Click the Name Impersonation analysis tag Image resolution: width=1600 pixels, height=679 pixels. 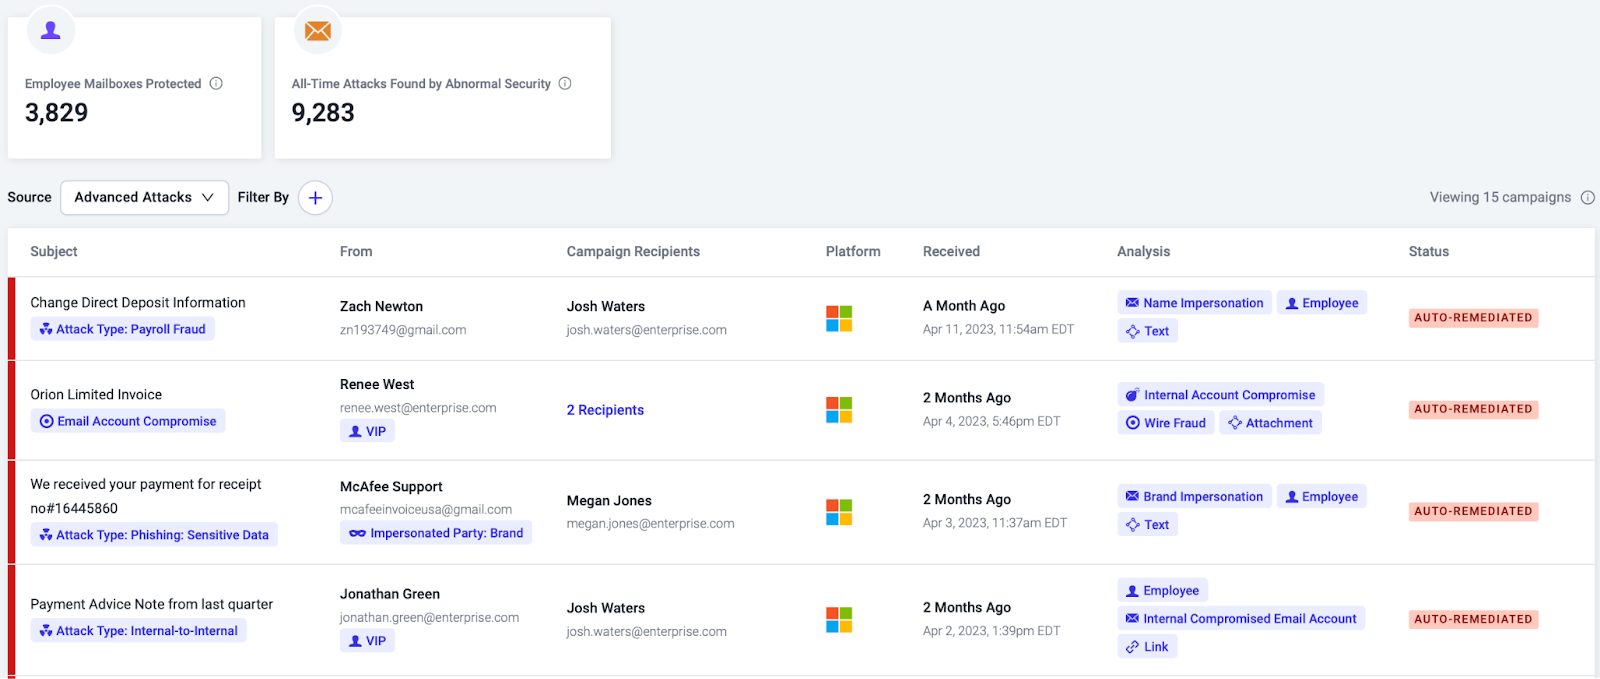1194,303
